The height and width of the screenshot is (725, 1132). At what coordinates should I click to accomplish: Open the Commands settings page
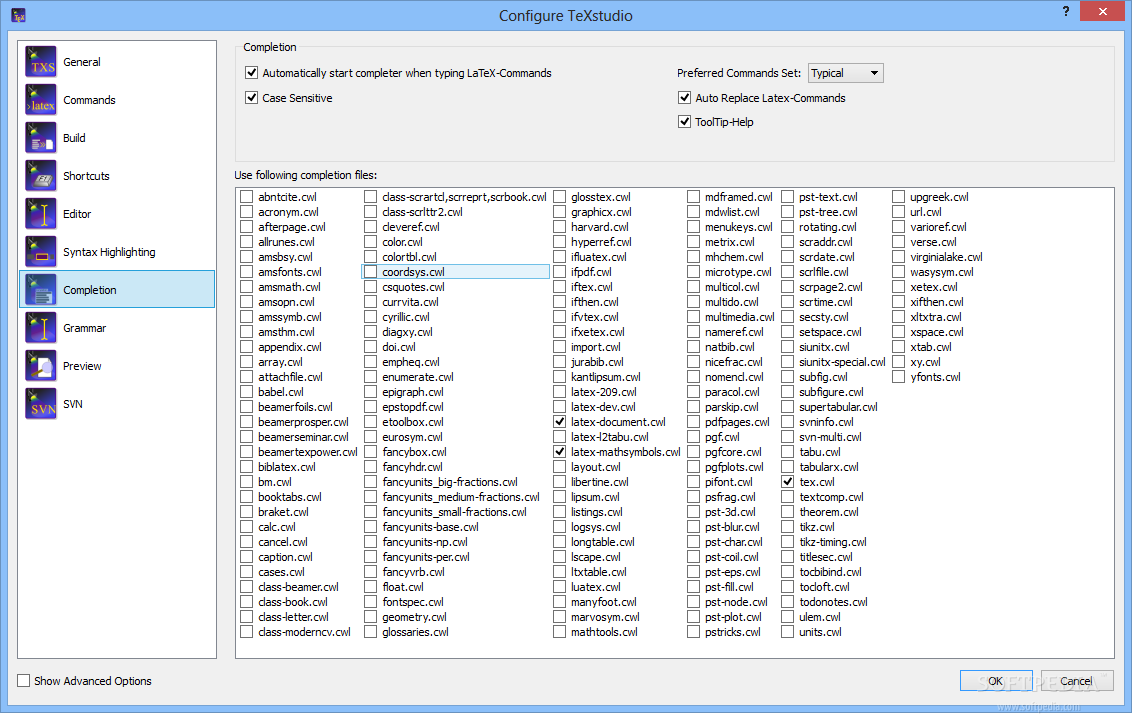pos(117,100)
